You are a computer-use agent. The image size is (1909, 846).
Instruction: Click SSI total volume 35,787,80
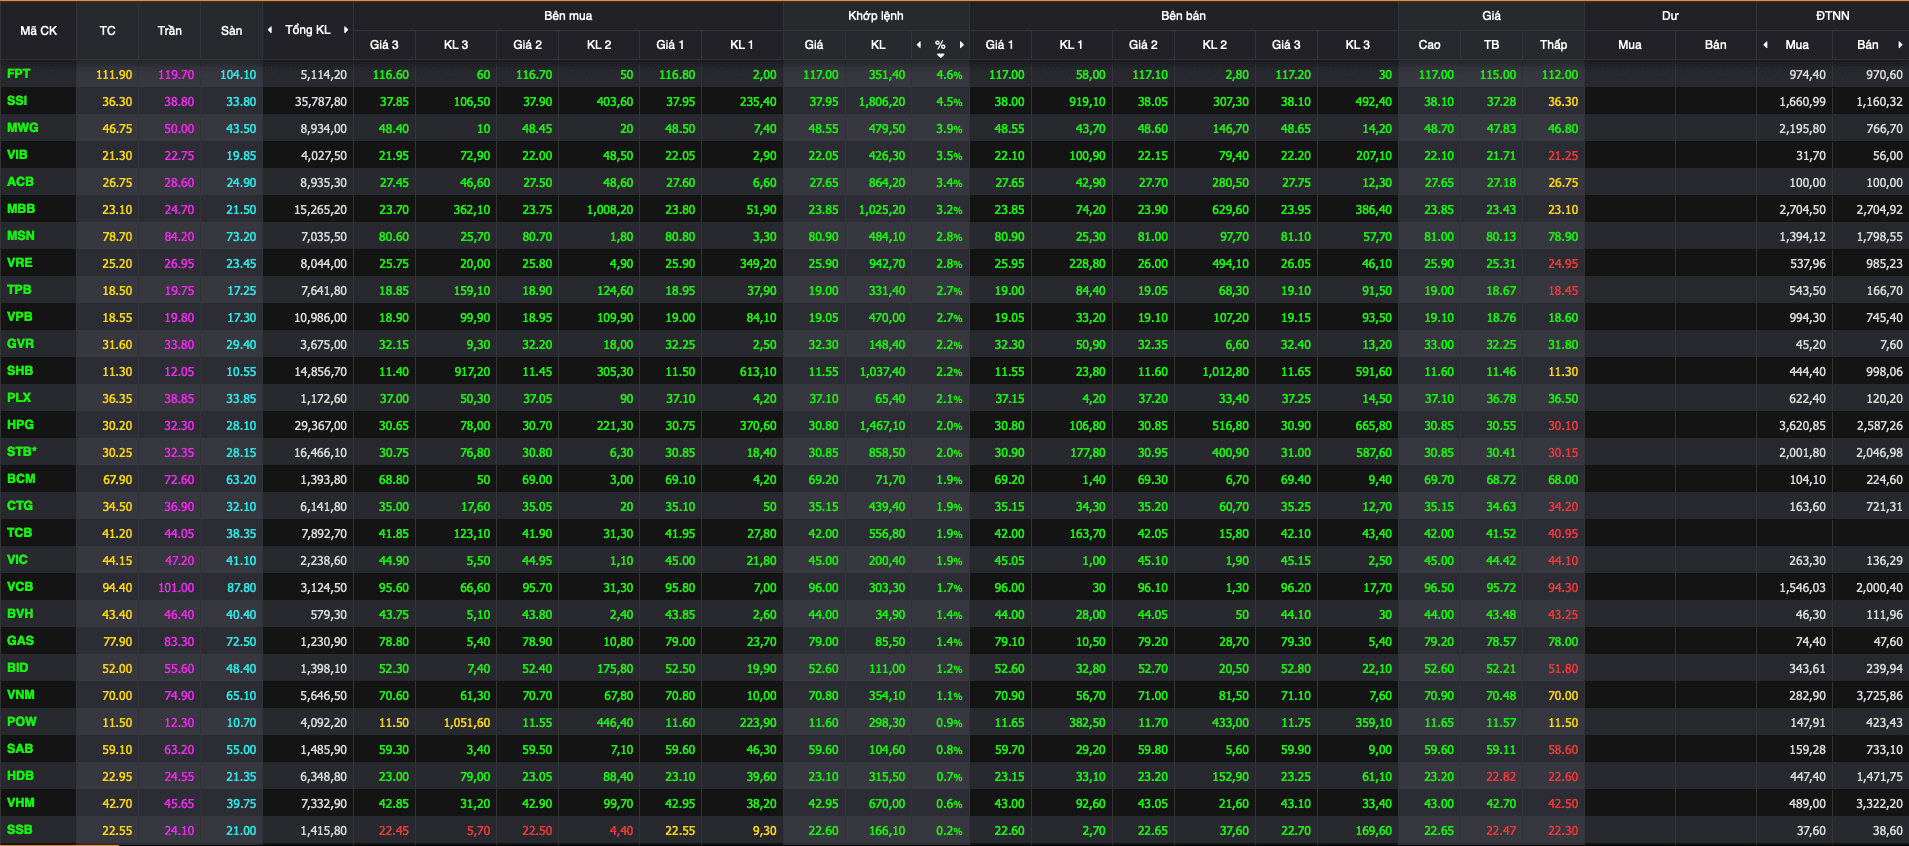320,102
